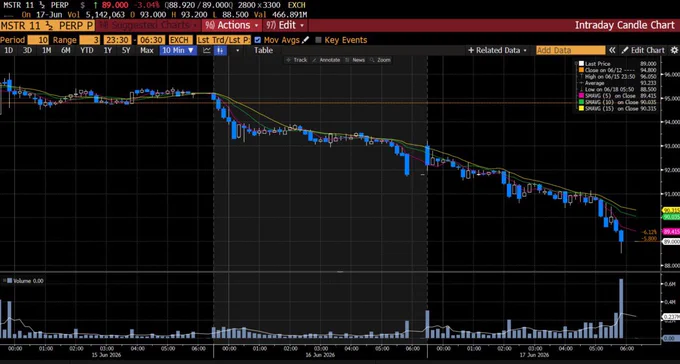Open the Related Data menu
Screen dimensions: 680x364
[x=497, y=50]
